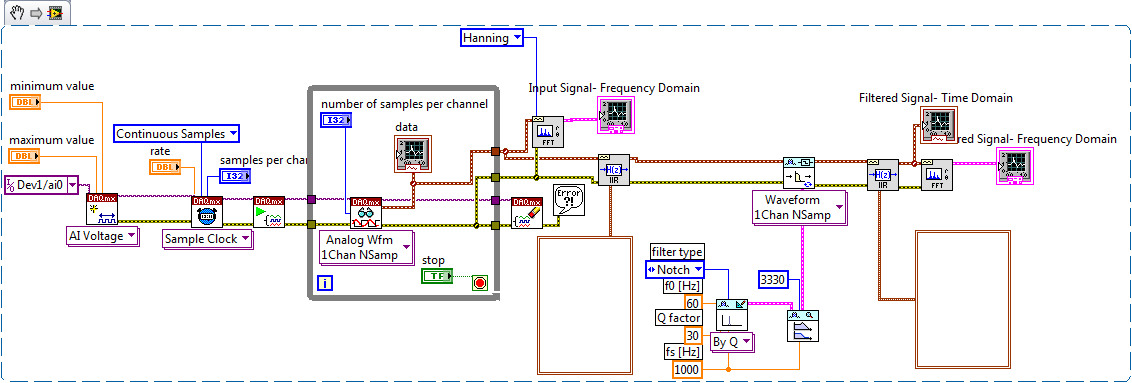Click the filter type label
The image size is (1132, 383).
click(x=676, y=252)
